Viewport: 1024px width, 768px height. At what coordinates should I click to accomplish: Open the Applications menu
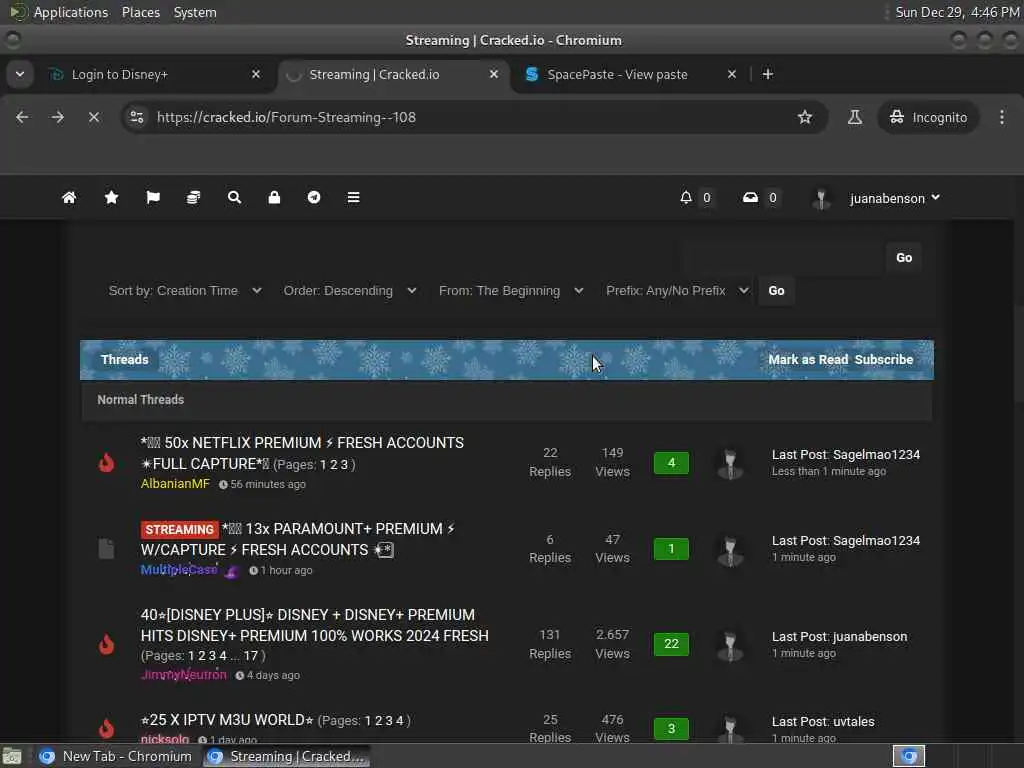(71, 12)
